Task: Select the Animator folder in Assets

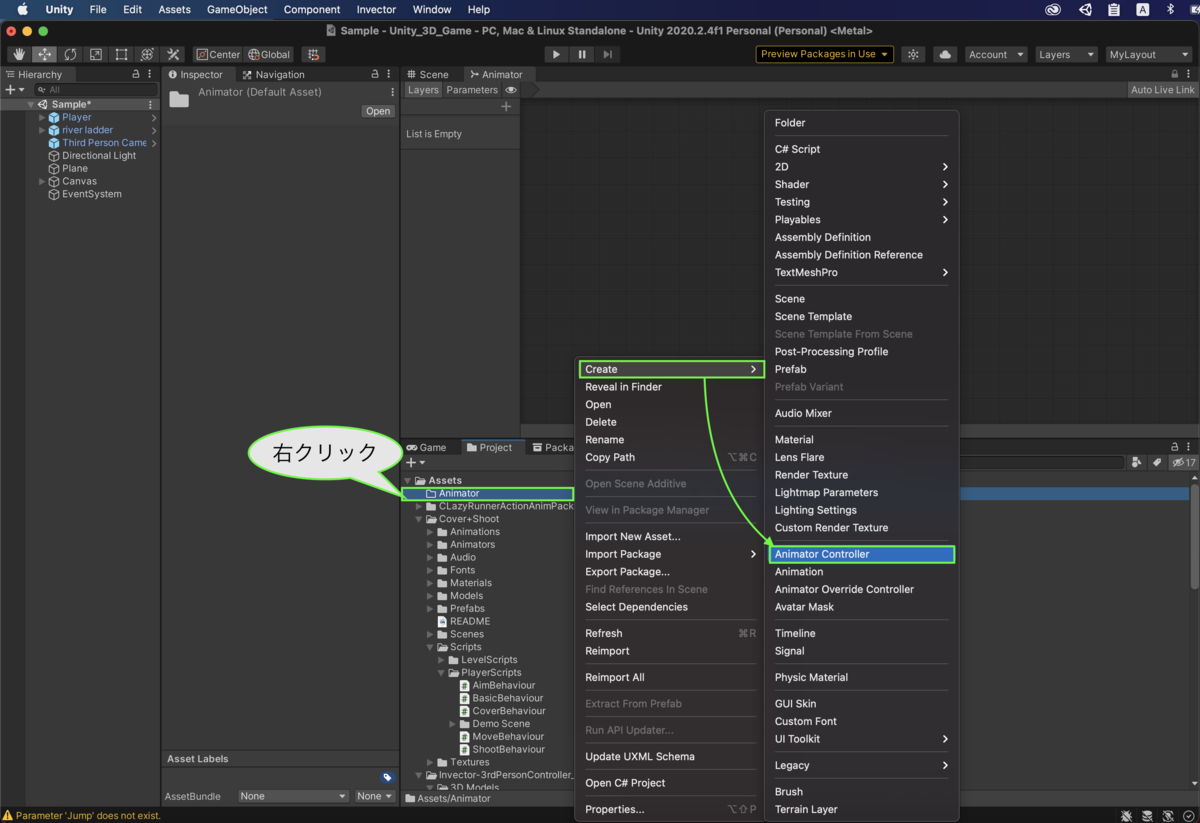Action: [x=488, y=493]
